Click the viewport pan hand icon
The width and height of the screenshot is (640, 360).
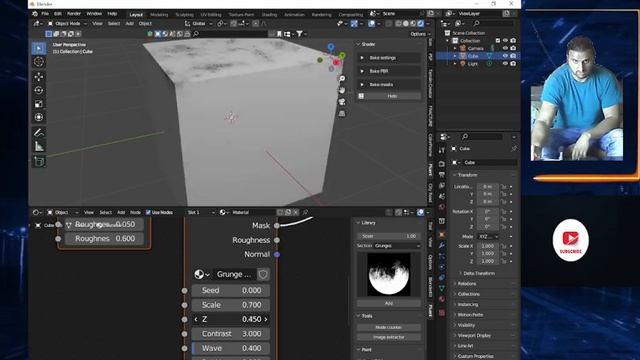[x=342, y=90]
